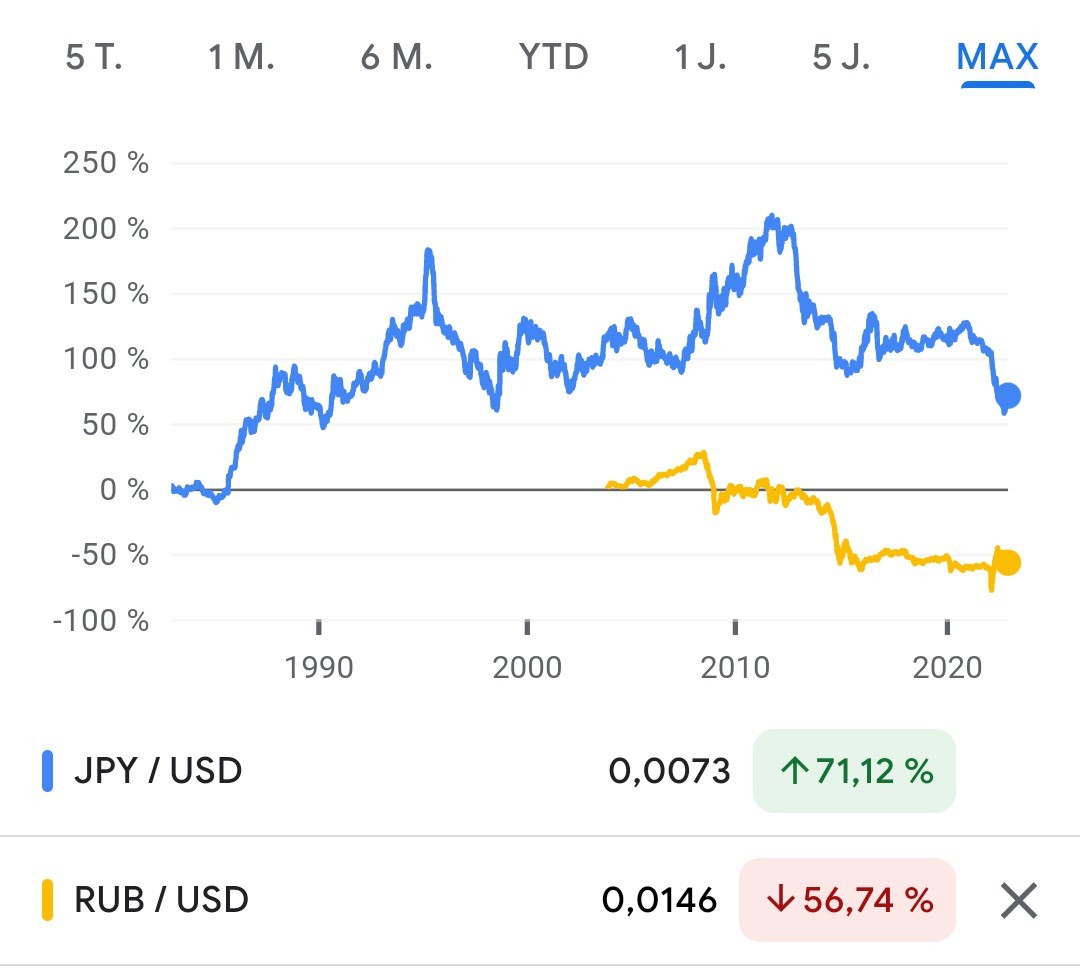
Task: Click the blue endpoint dot on chart
Action: pyautogui.click(x=1008, y=396)
